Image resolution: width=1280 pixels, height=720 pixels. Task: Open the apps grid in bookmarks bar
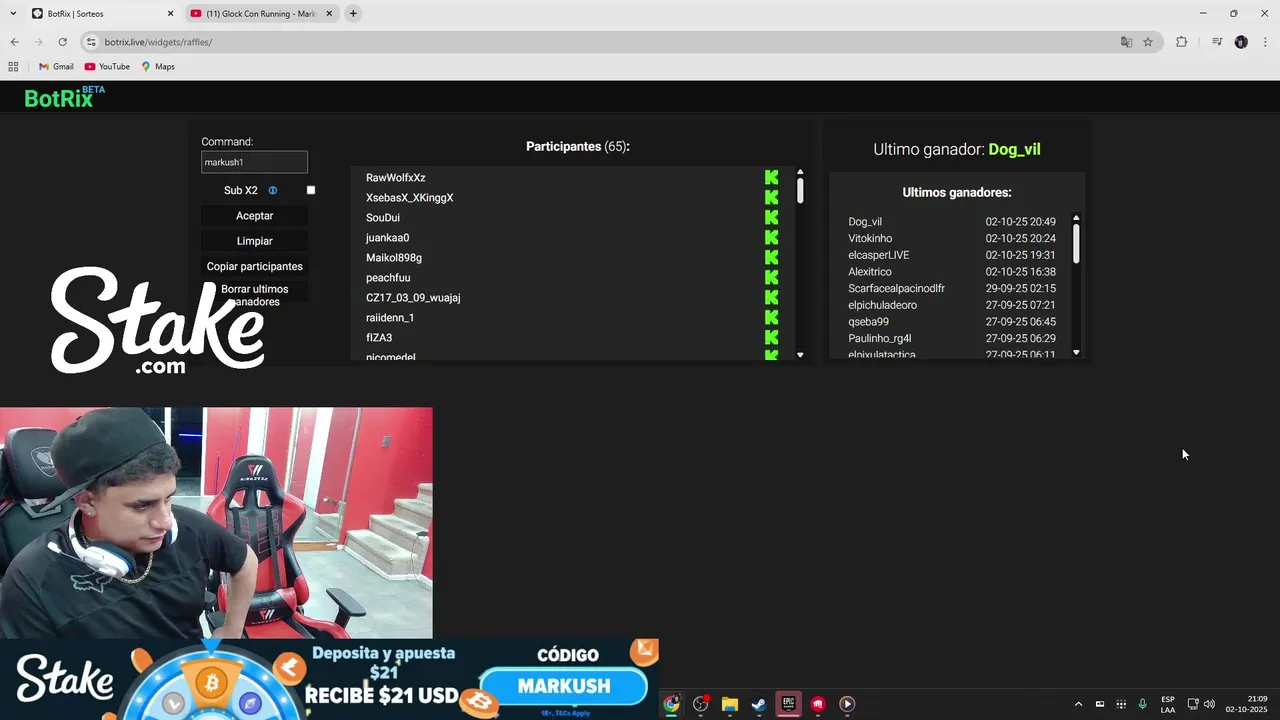(x=13, y=67)
